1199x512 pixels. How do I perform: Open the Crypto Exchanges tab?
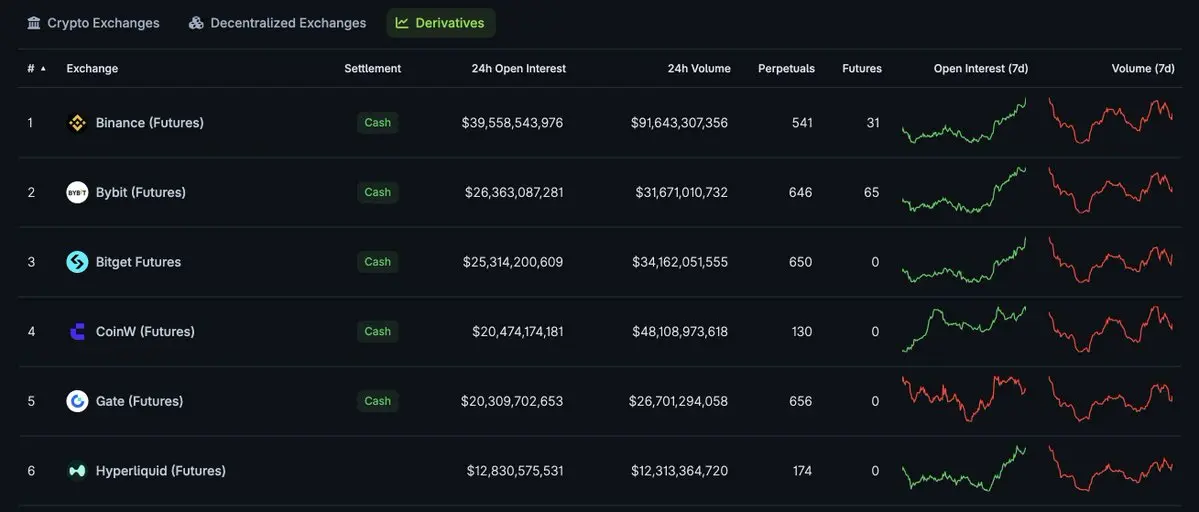tap(93, 23)
